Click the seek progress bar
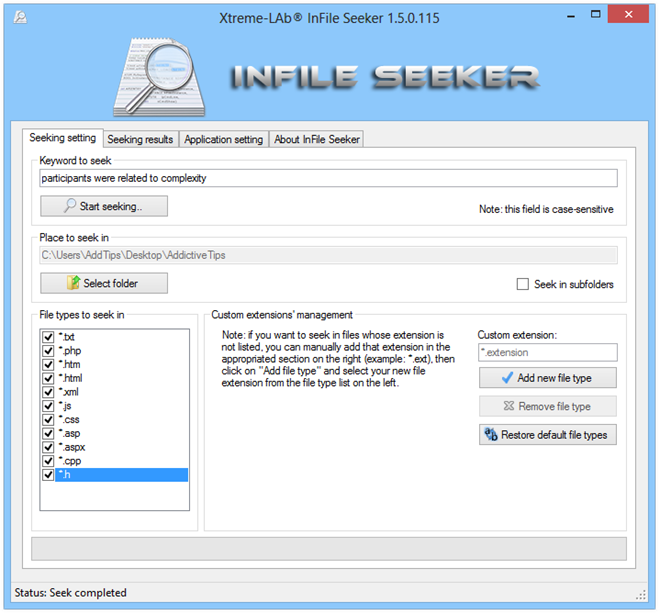The image size is (660, 613). tap(329, 549)
